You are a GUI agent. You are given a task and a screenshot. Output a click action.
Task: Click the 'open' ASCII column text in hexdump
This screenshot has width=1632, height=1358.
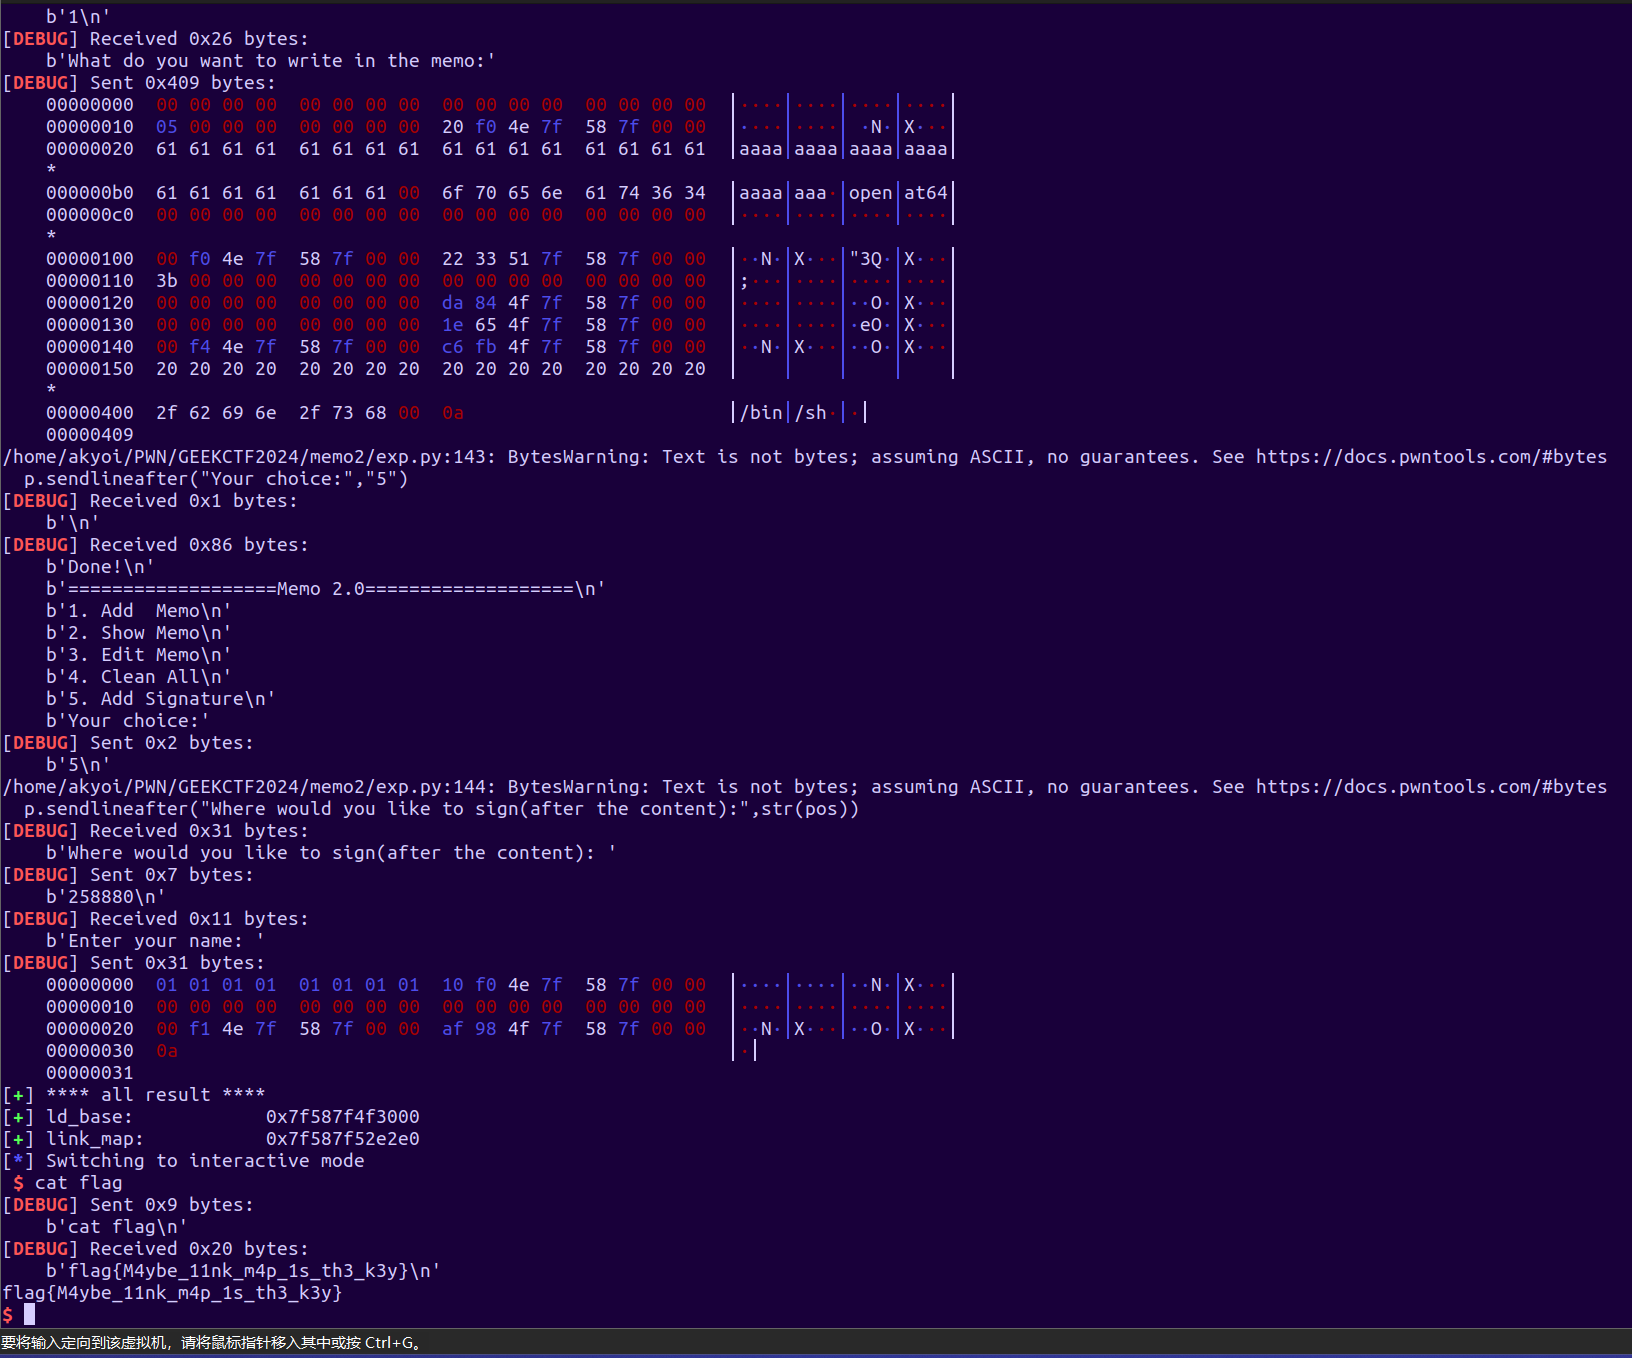(x=870, y=192)
